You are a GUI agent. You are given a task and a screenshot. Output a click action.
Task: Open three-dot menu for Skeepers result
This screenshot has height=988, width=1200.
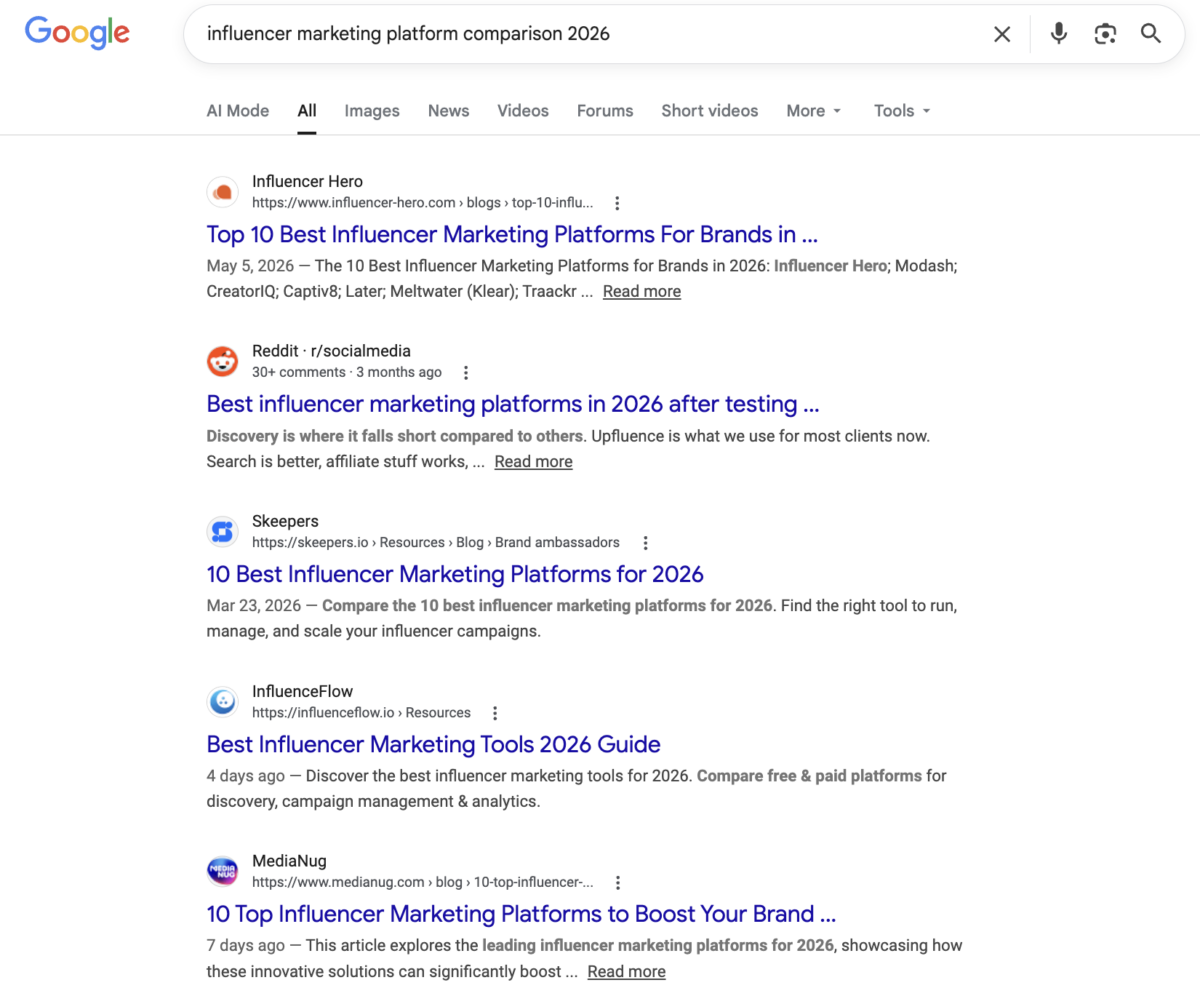click(645, 543)
